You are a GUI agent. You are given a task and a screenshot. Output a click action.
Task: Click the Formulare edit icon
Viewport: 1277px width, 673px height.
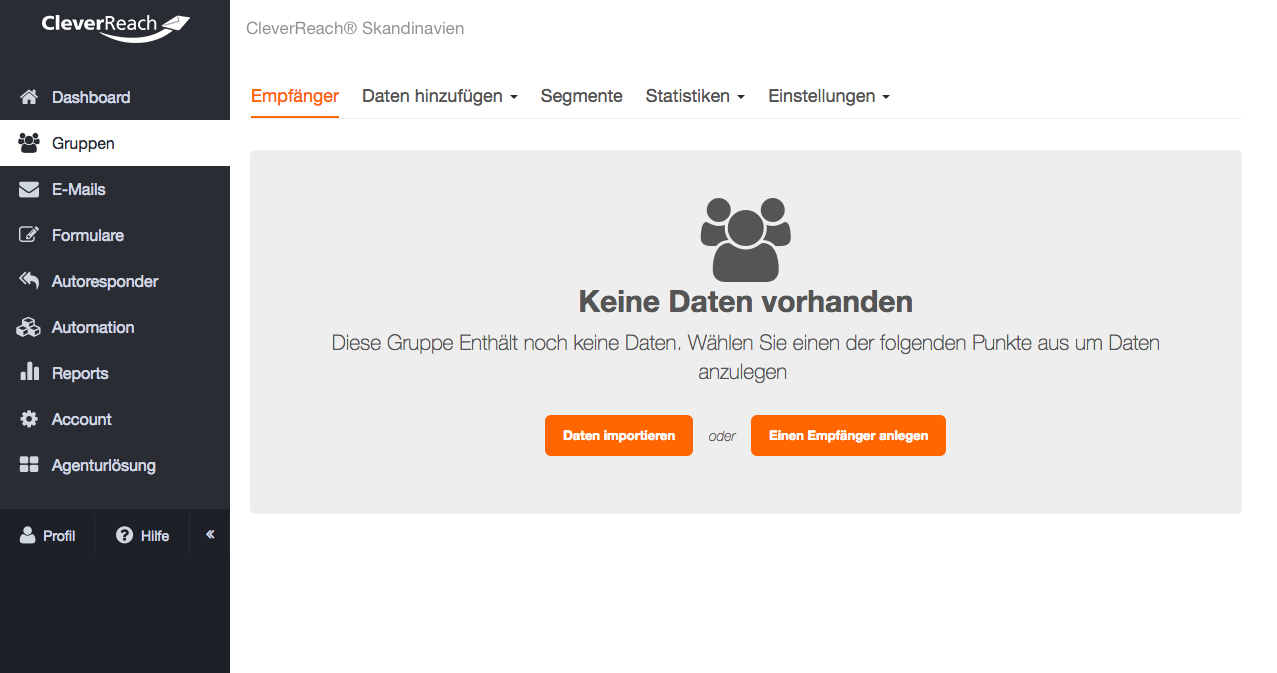[x=29, y=235]
